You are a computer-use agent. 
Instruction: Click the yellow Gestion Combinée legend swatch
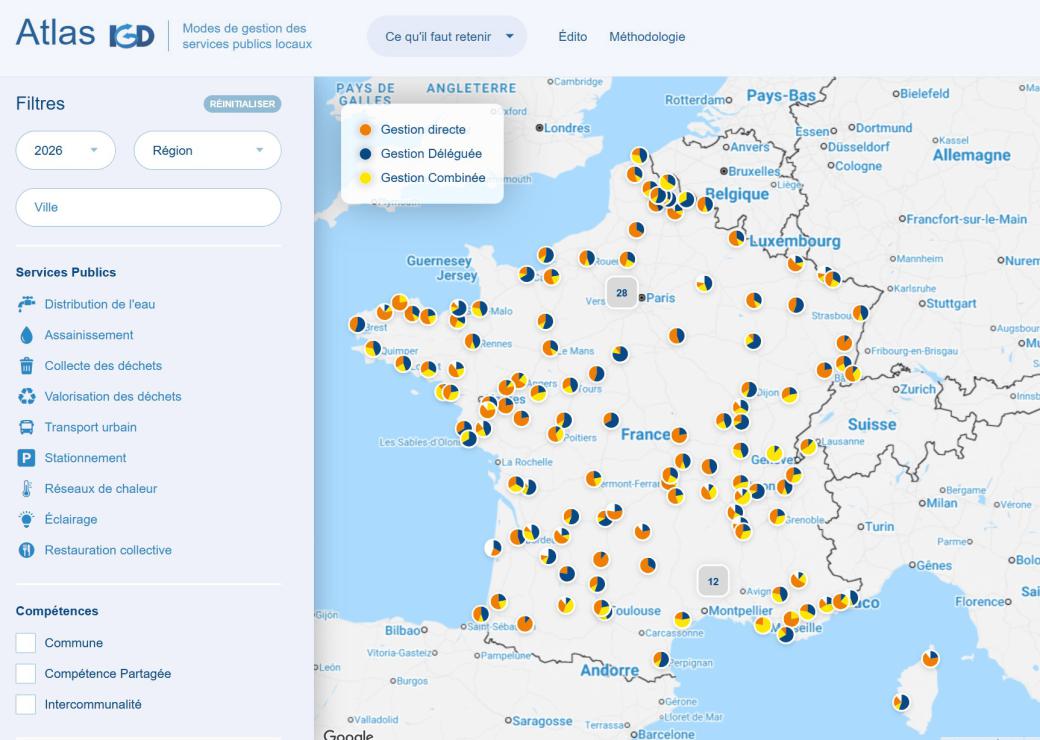coord(365,178)
